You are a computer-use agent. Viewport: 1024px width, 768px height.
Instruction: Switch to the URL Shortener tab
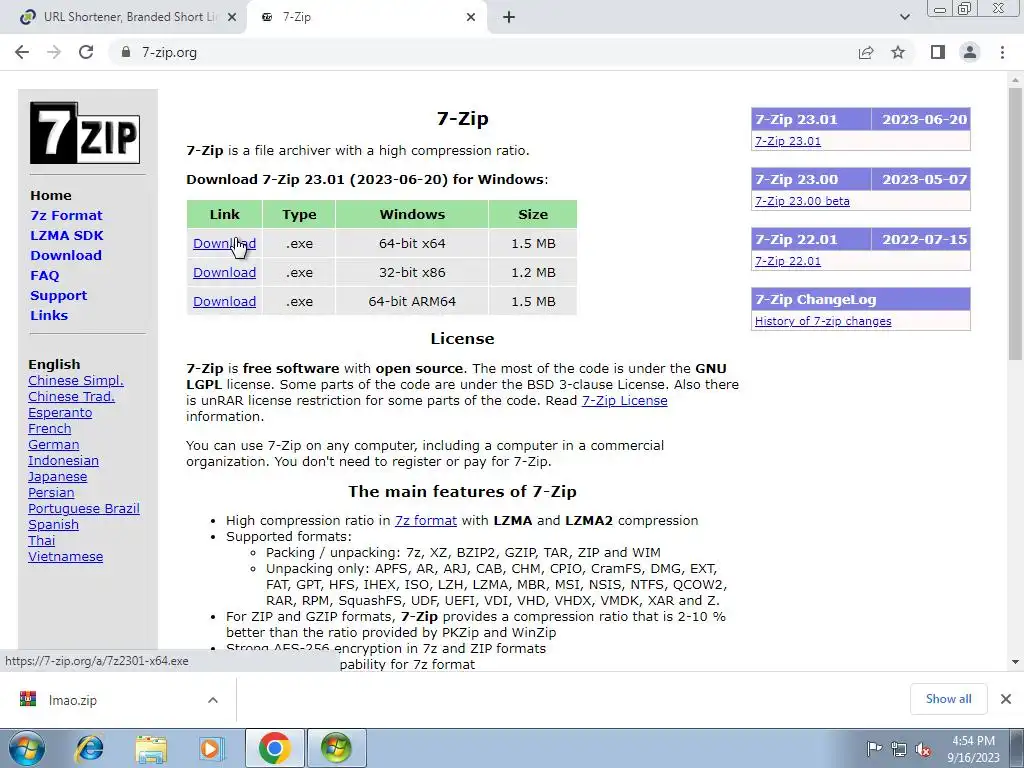pyautogui.click(x=123, y=17)
